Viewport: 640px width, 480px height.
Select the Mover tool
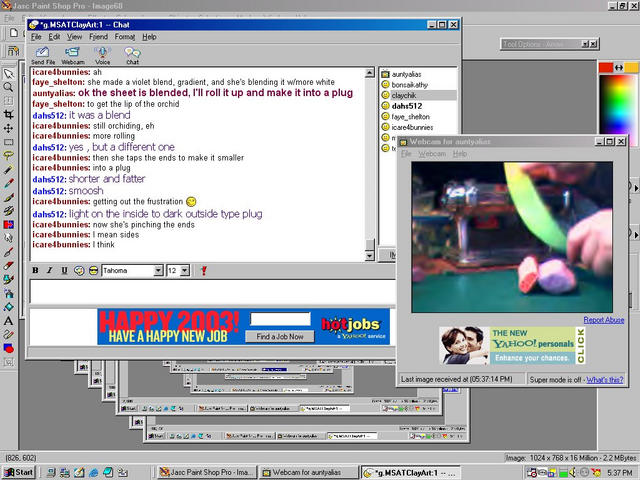coord(9,129)
